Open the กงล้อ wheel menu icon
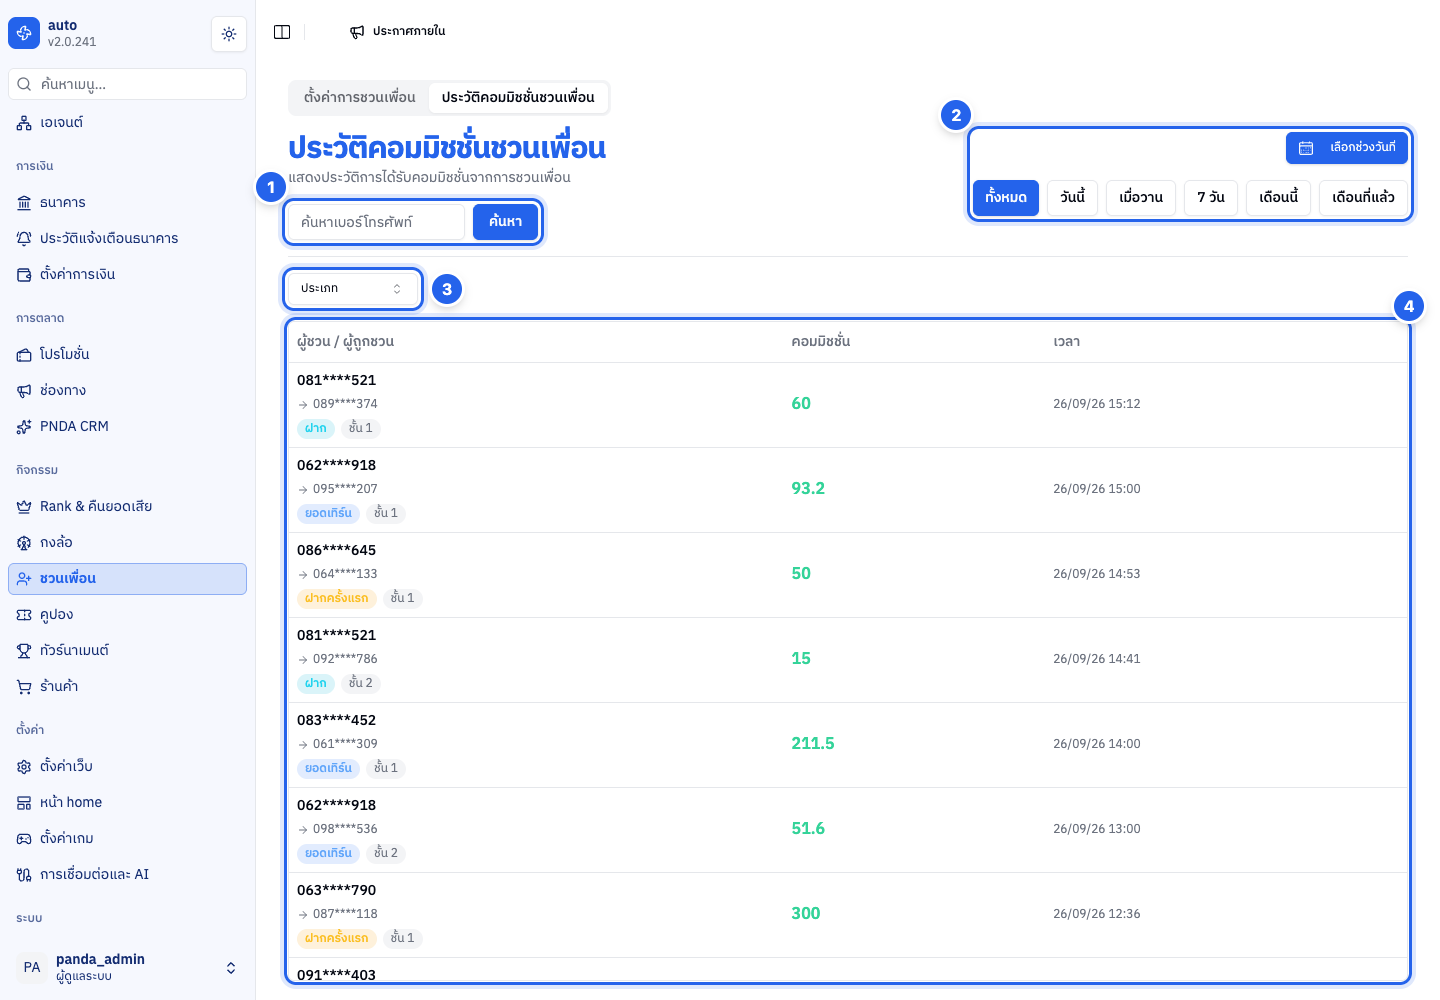This screenshot has width=1440, height=1000. 24,543
